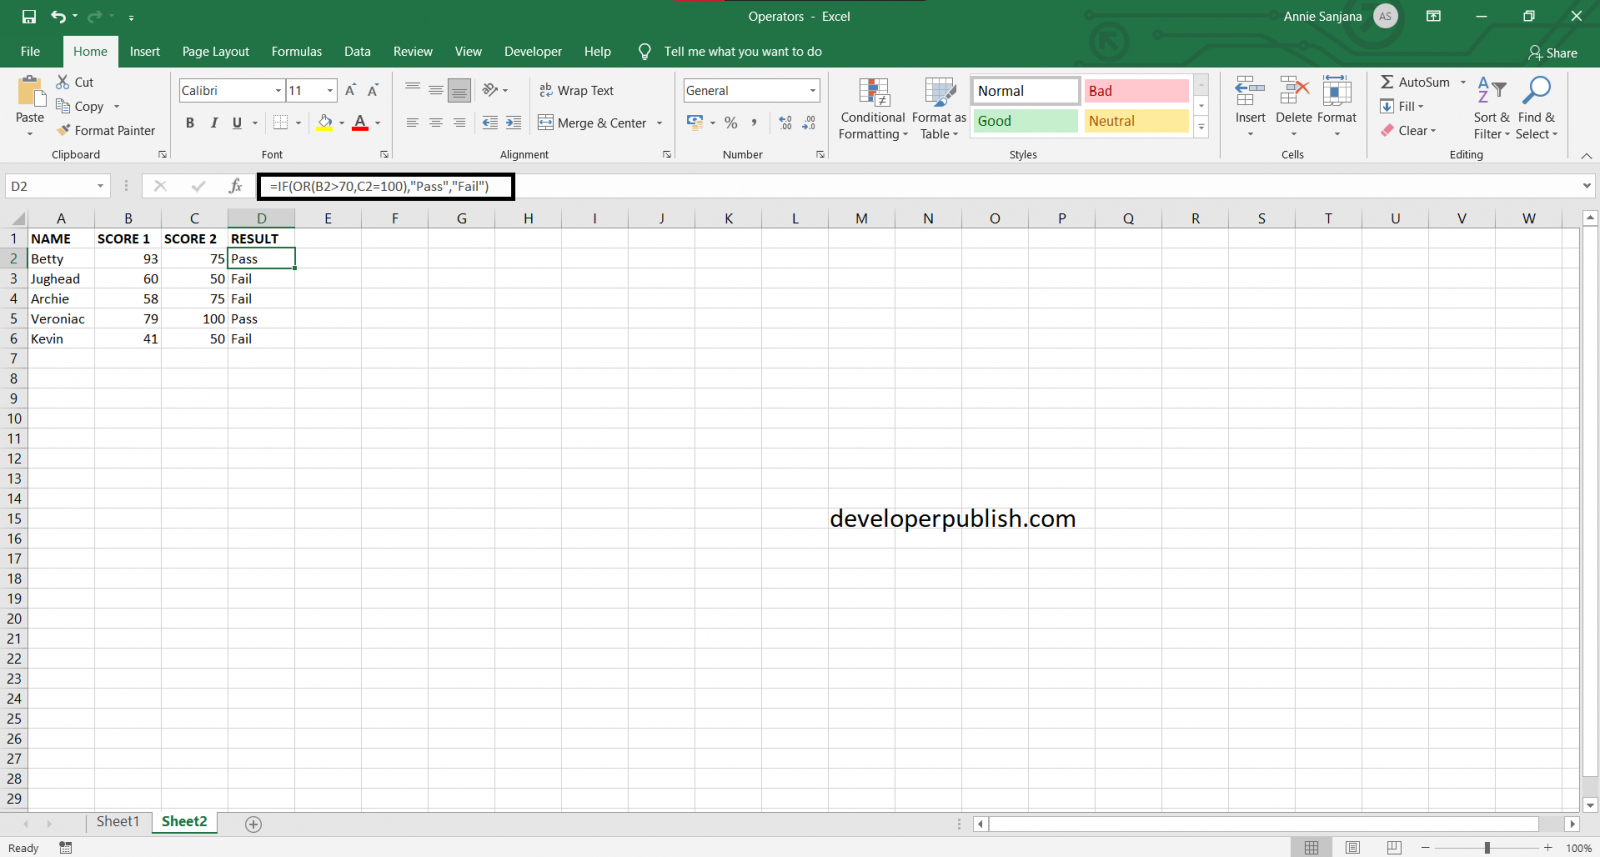Click the Insert Function fx icon
Screen dimensions: 1600x857
236,186
